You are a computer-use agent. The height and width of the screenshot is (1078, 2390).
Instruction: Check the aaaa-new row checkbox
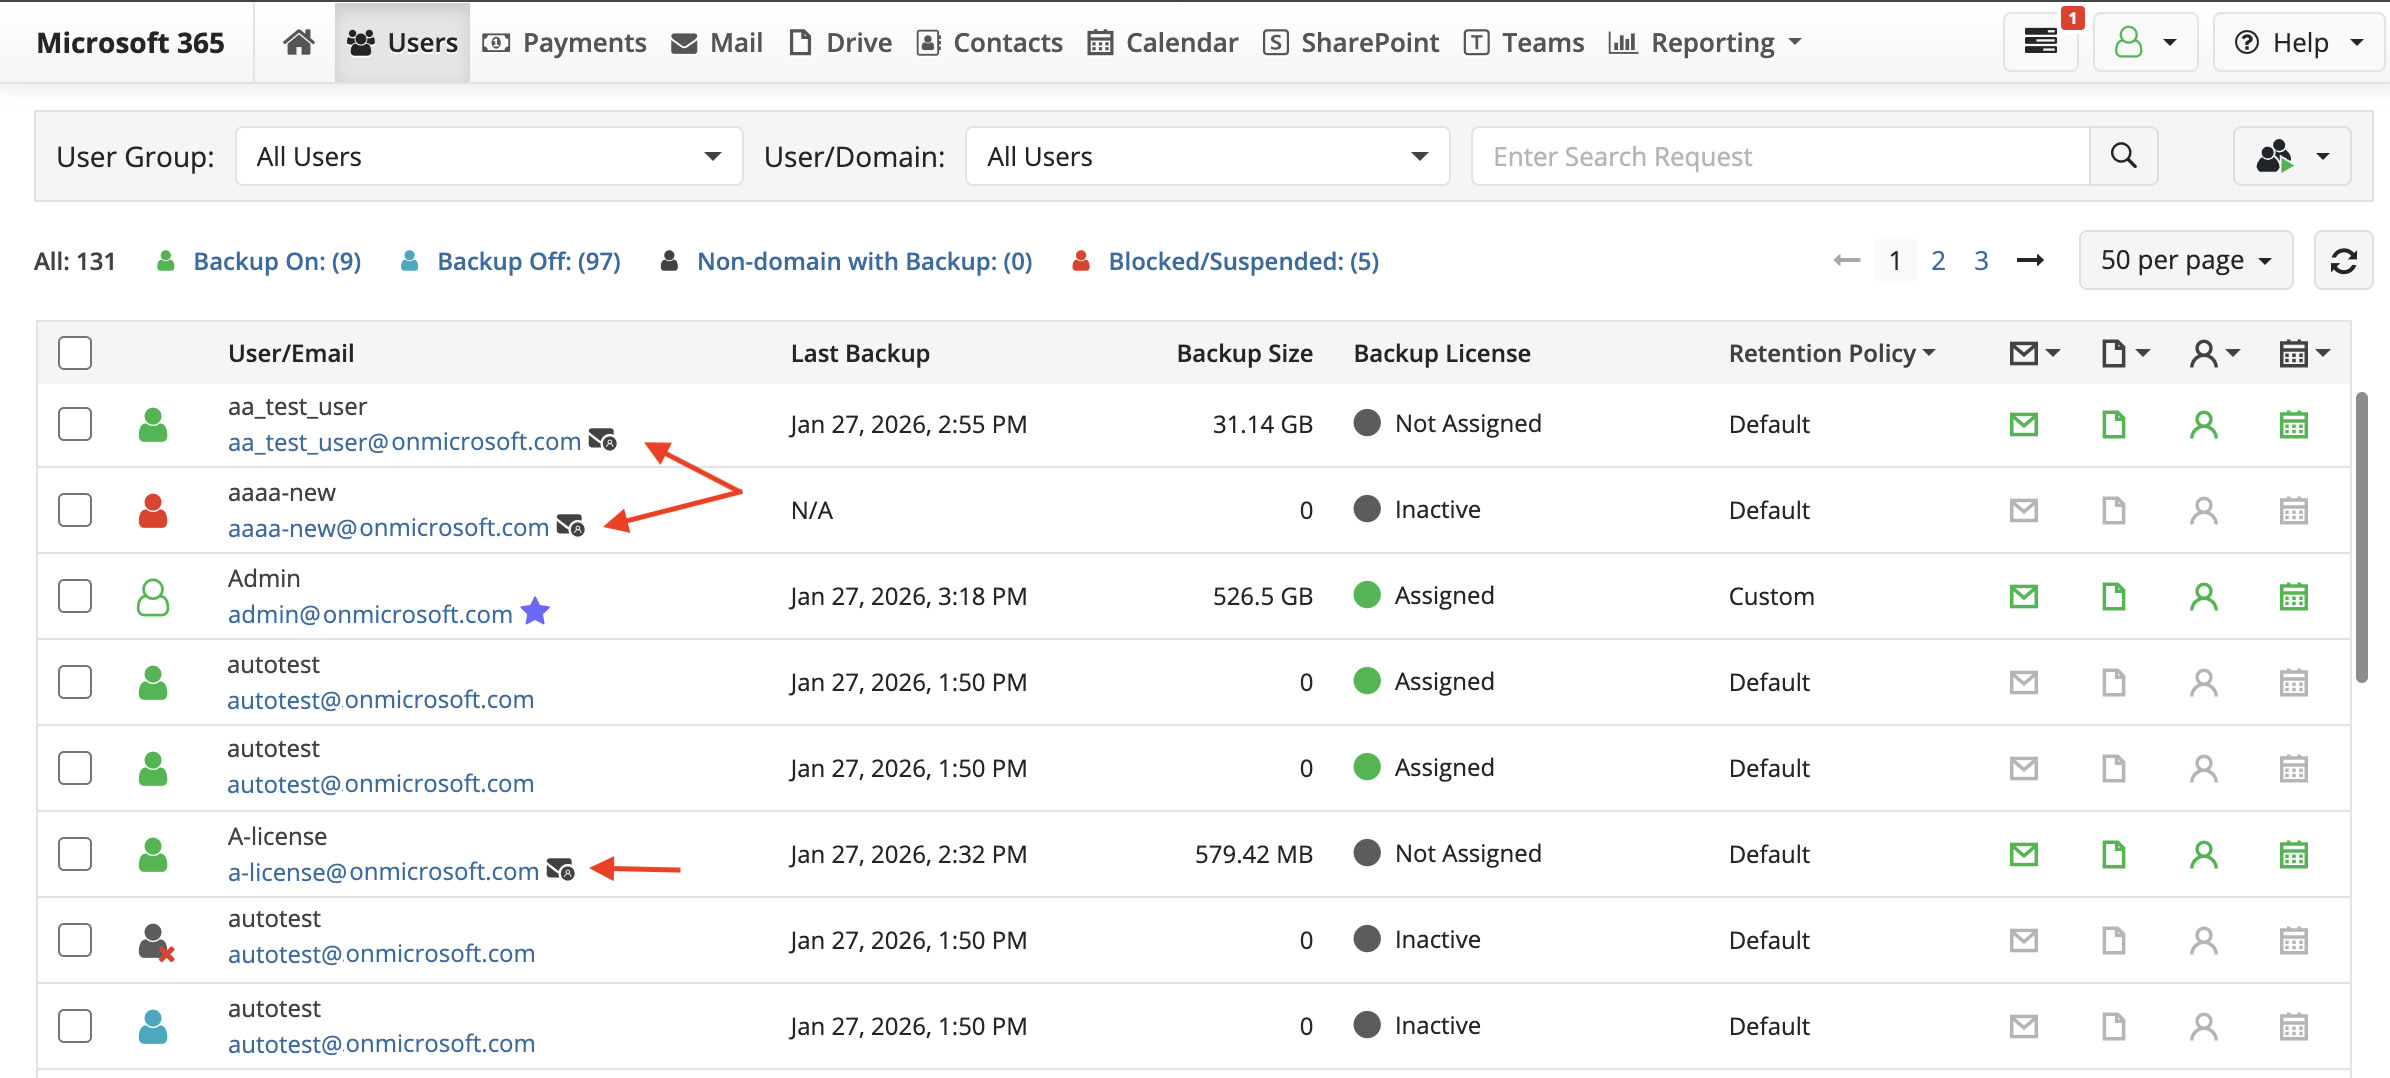75,510
